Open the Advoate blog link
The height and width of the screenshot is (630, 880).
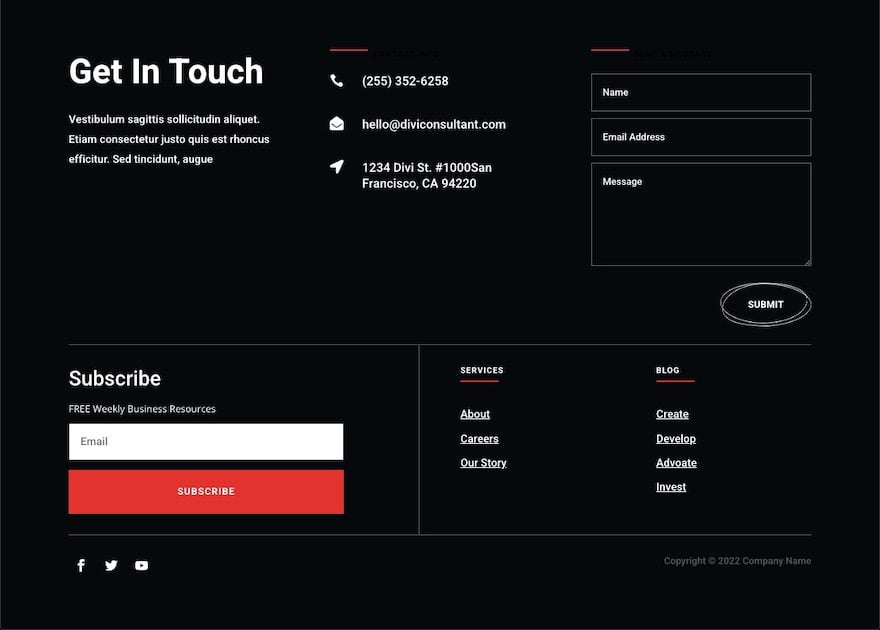(676, 463)
